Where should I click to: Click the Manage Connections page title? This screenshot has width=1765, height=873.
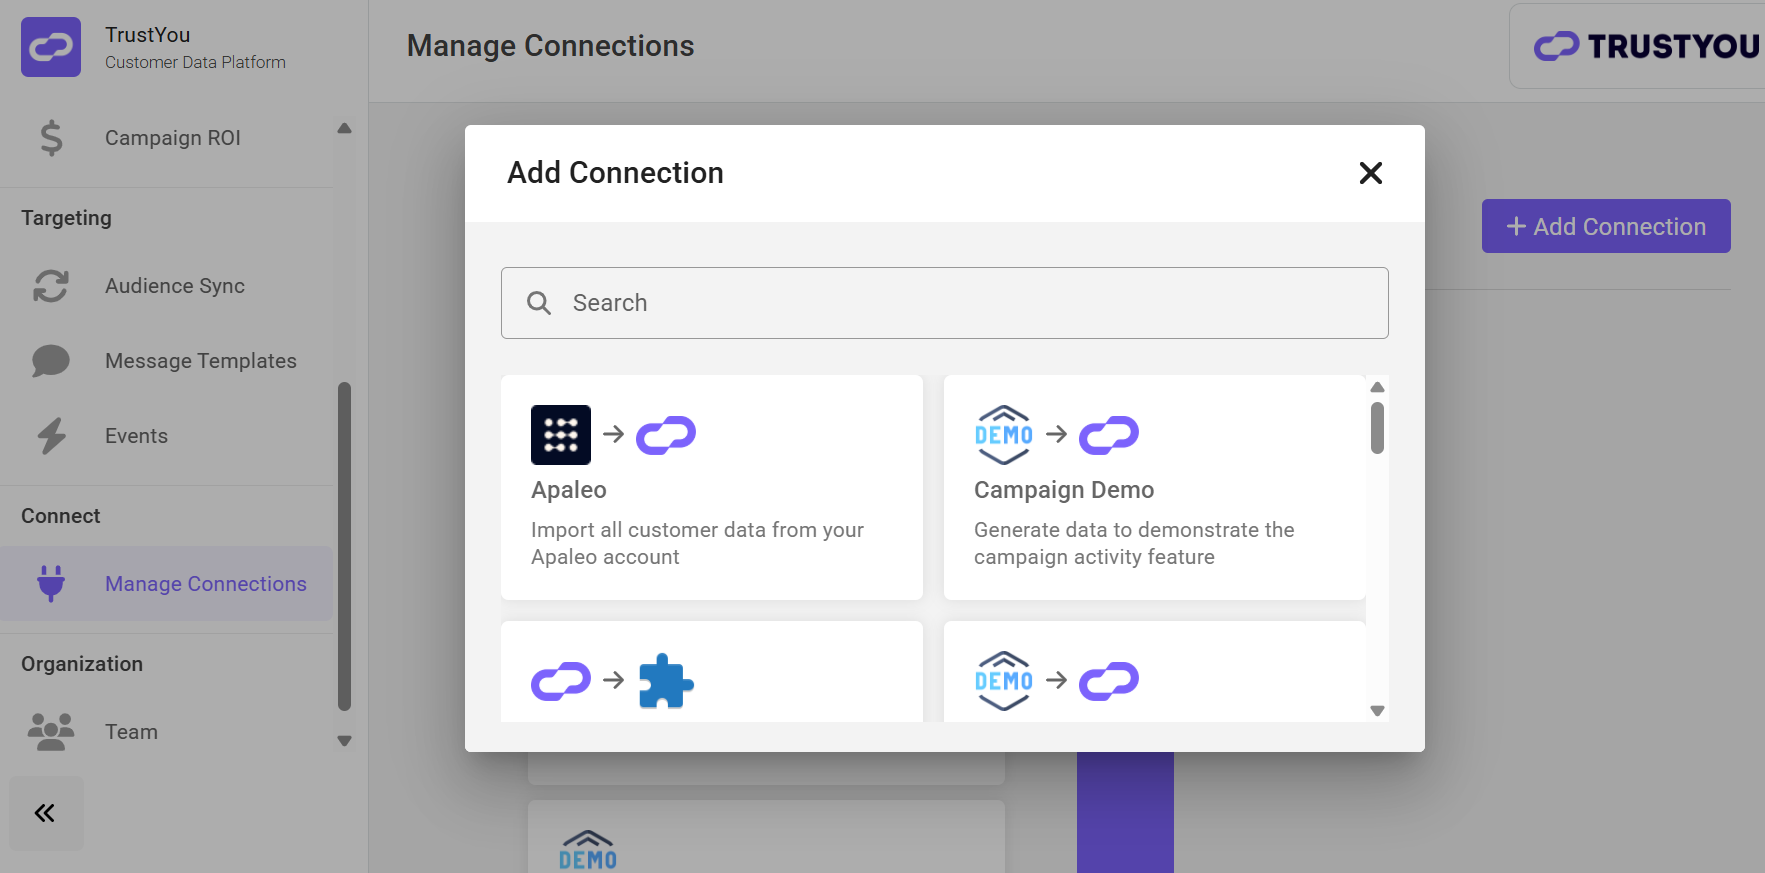click(x=550, y=46)
